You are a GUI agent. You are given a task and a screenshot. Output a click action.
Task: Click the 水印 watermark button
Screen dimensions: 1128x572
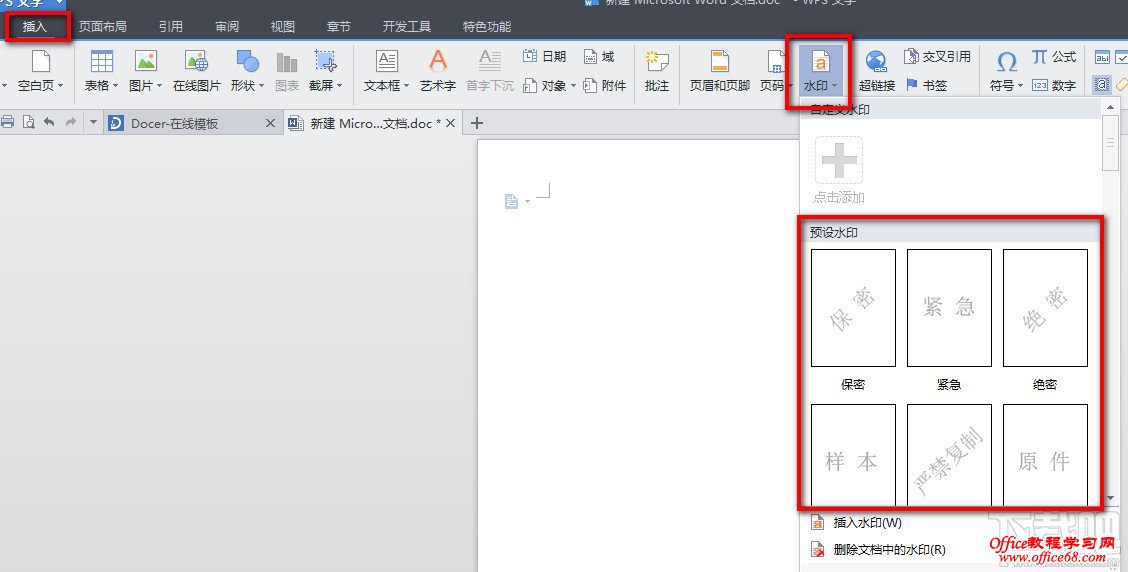(x=820, y=71)
